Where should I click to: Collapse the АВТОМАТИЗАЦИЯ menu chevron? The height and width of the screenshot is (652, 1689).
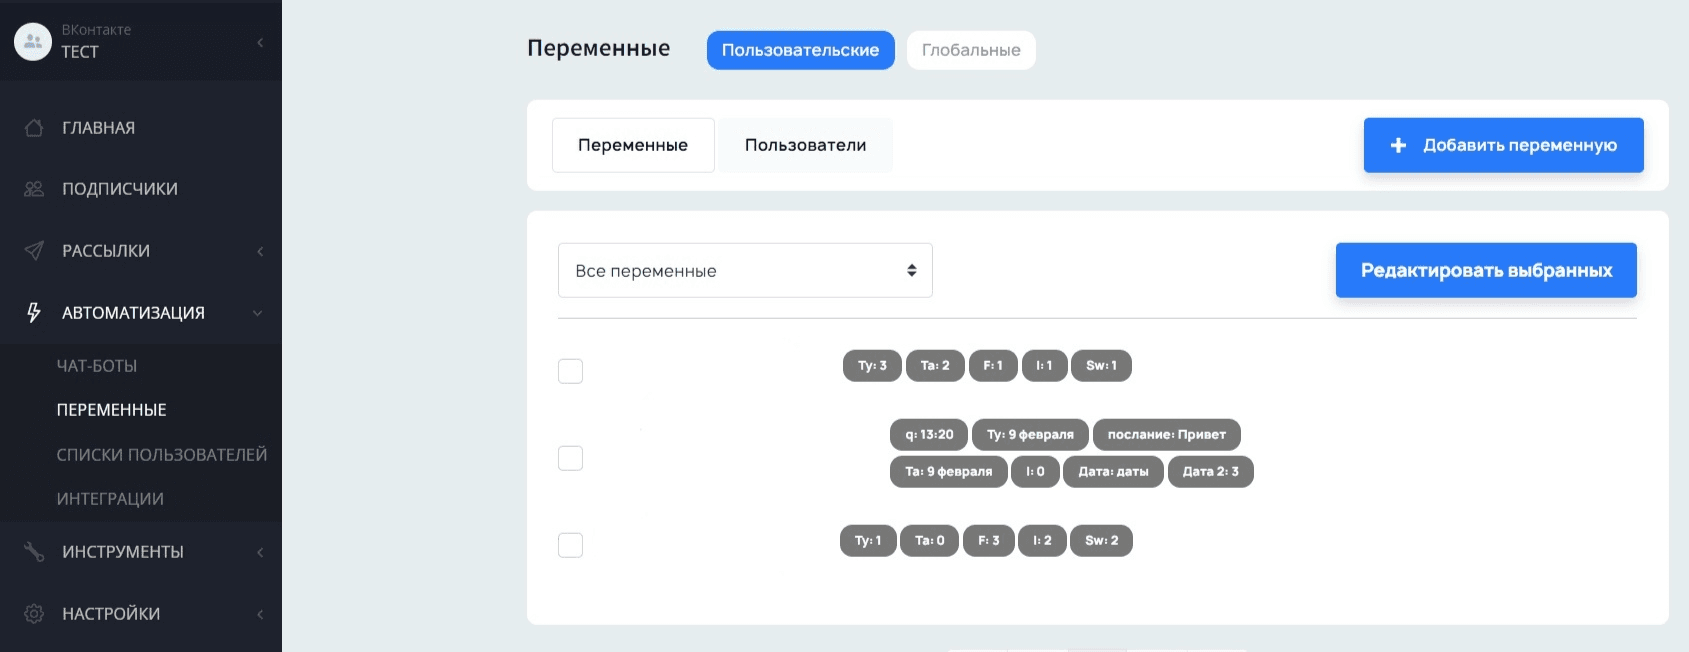click(x=258, y=313)
